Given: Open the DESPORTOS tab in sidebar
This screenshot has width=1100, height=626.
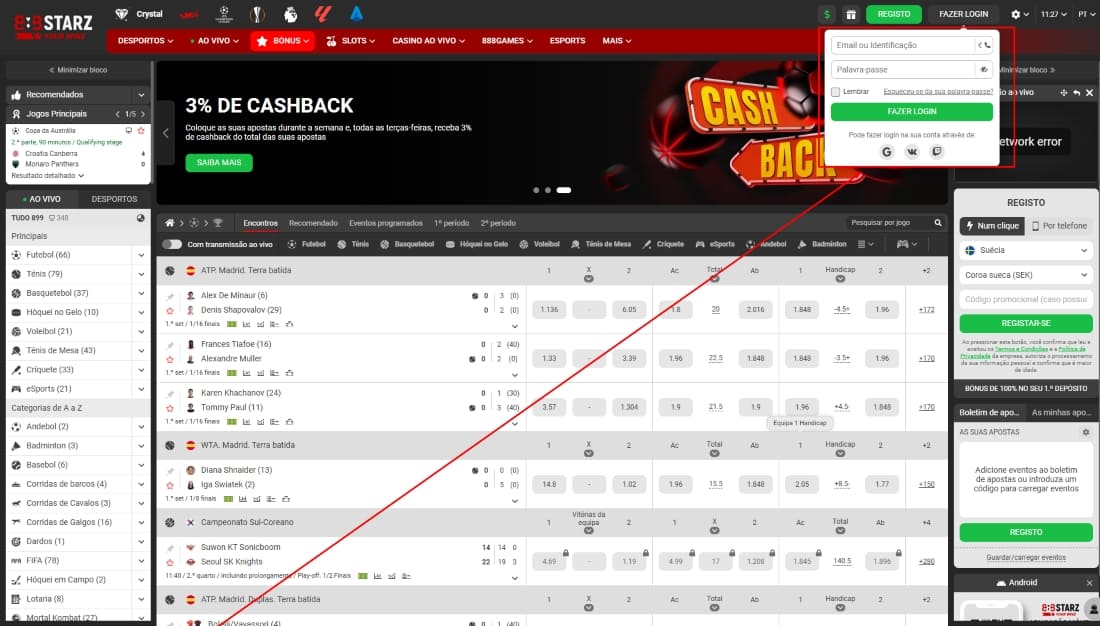Looking at the screenshot, I should click(114, 199).
